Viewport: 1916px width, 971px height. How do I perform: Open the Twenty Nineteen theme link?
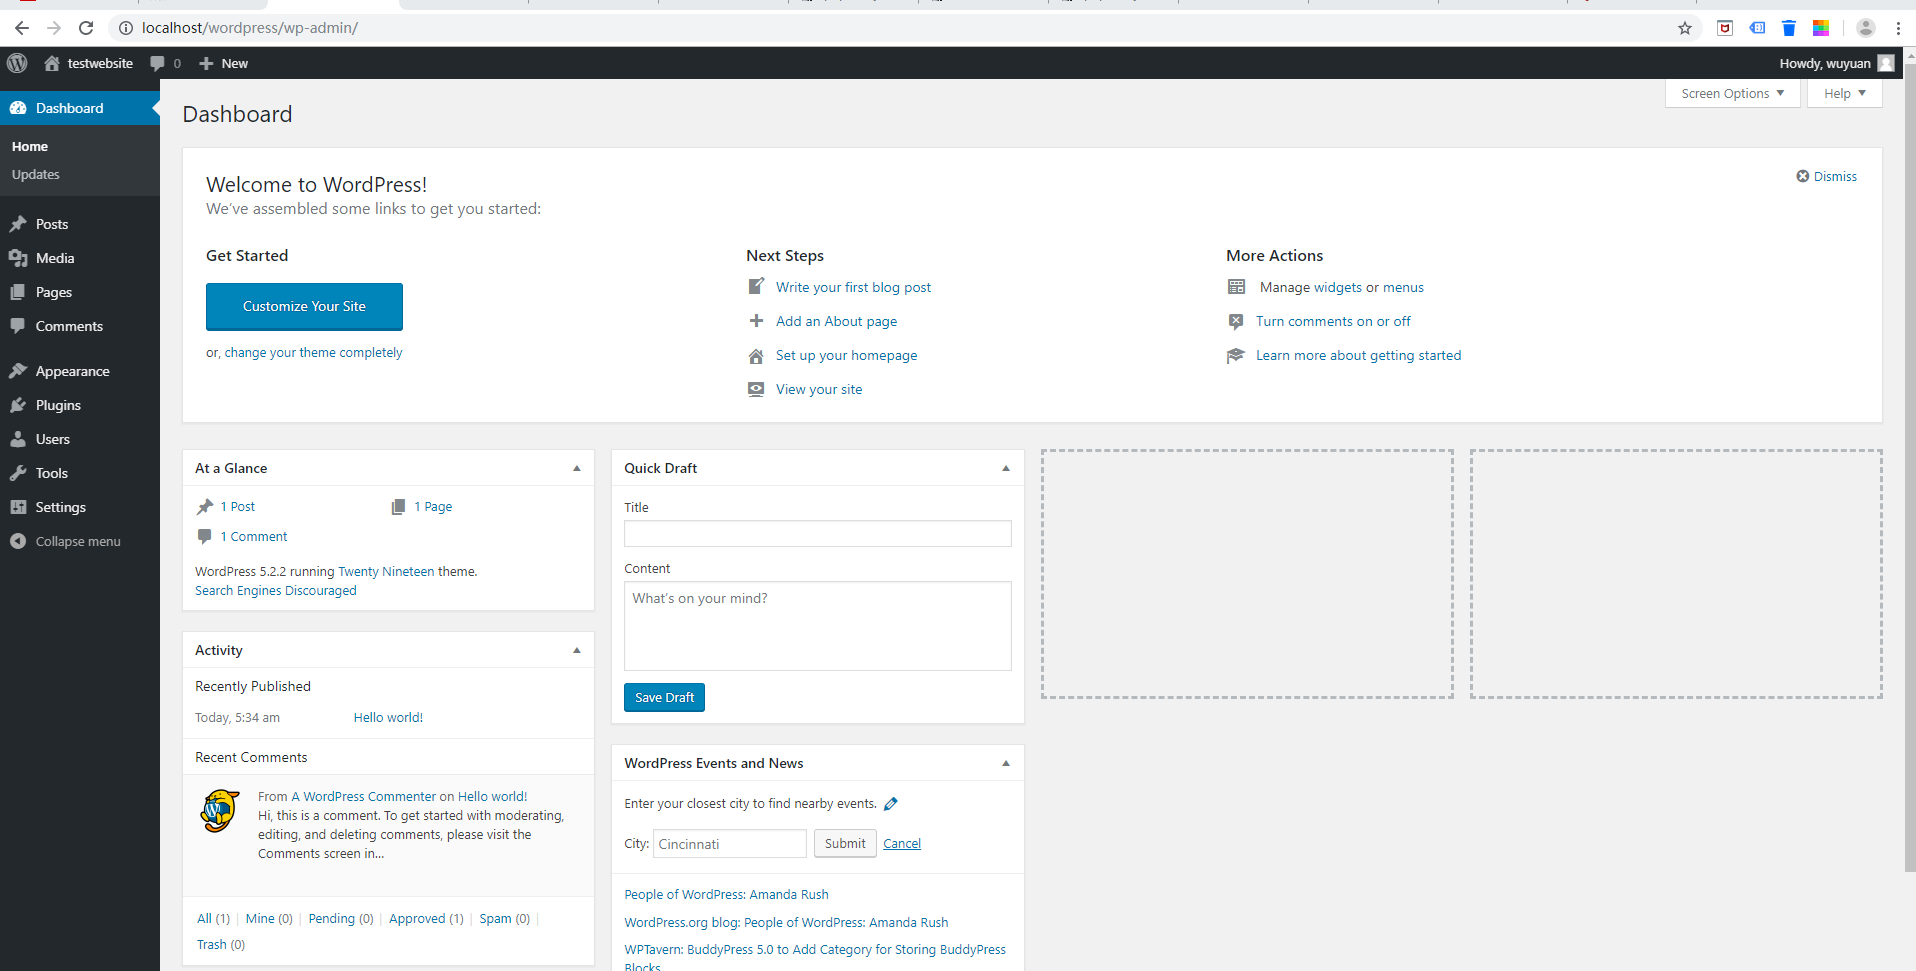386,572
